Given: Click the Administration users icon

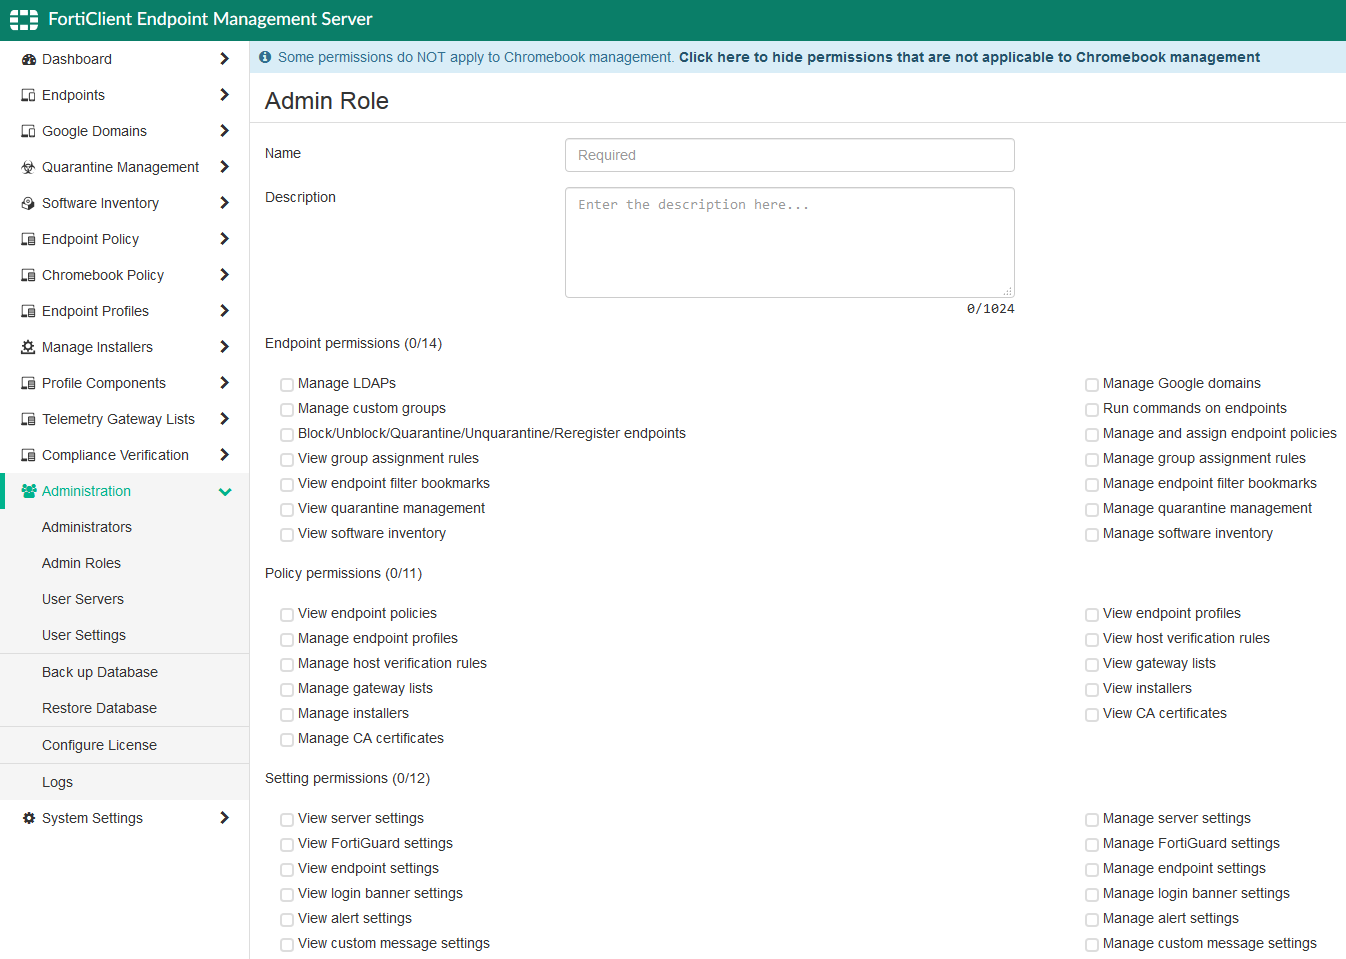Looking at the screenshot, I should pos(29,491).
